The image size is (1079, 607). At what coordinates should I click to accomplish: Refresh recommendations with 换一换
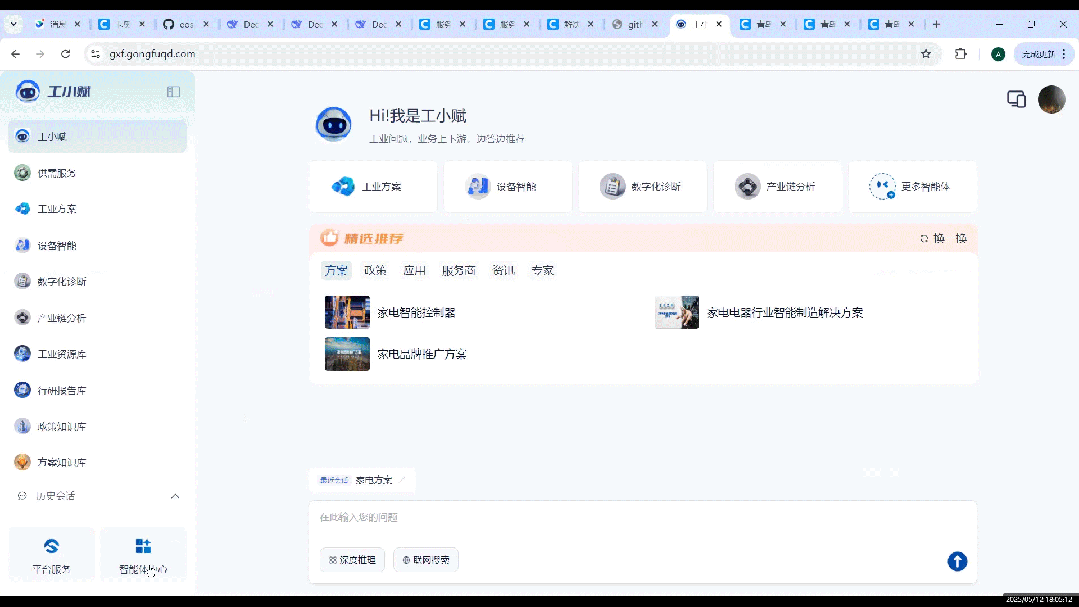coord(943,239)
